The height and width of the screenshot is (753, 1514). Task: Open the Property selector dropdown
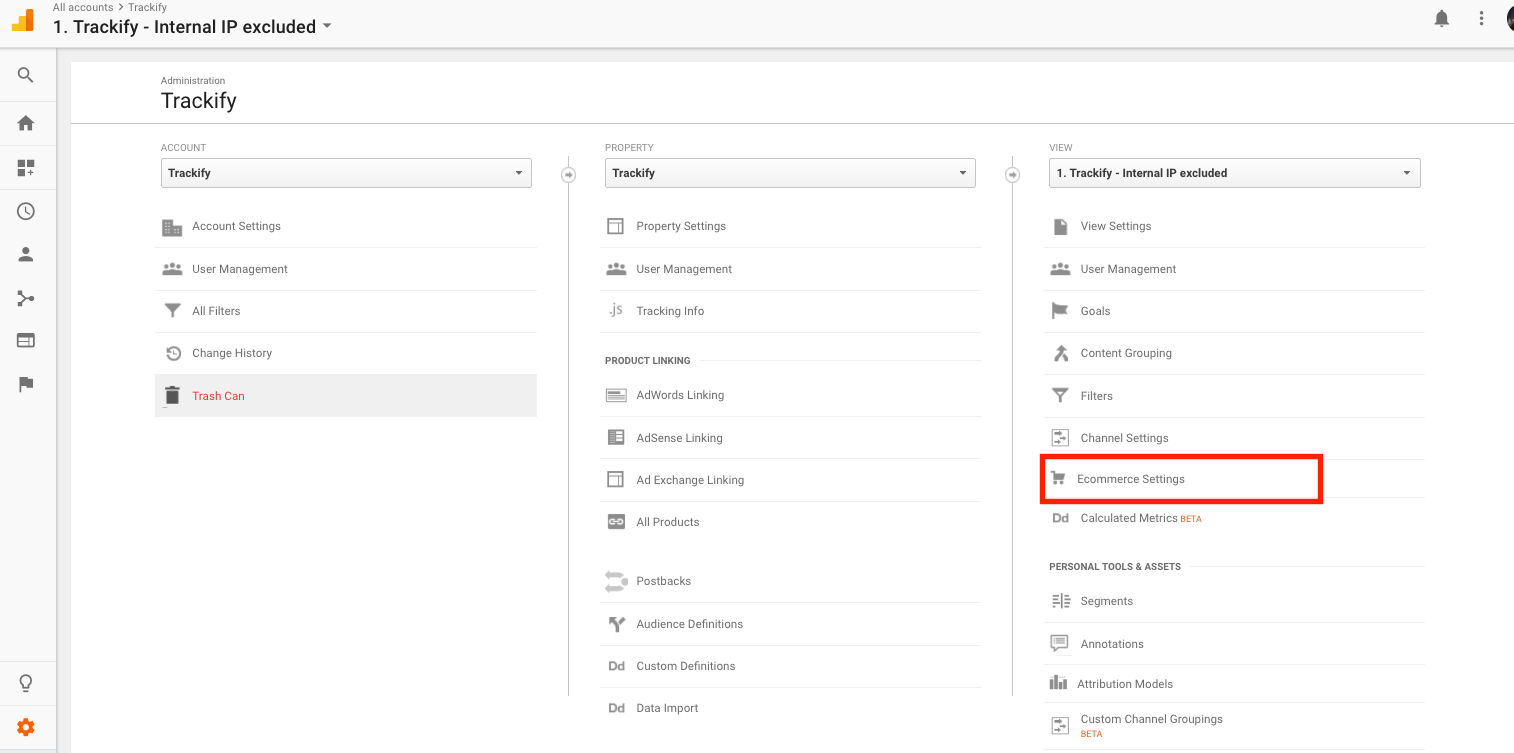(x=790, y=173)
